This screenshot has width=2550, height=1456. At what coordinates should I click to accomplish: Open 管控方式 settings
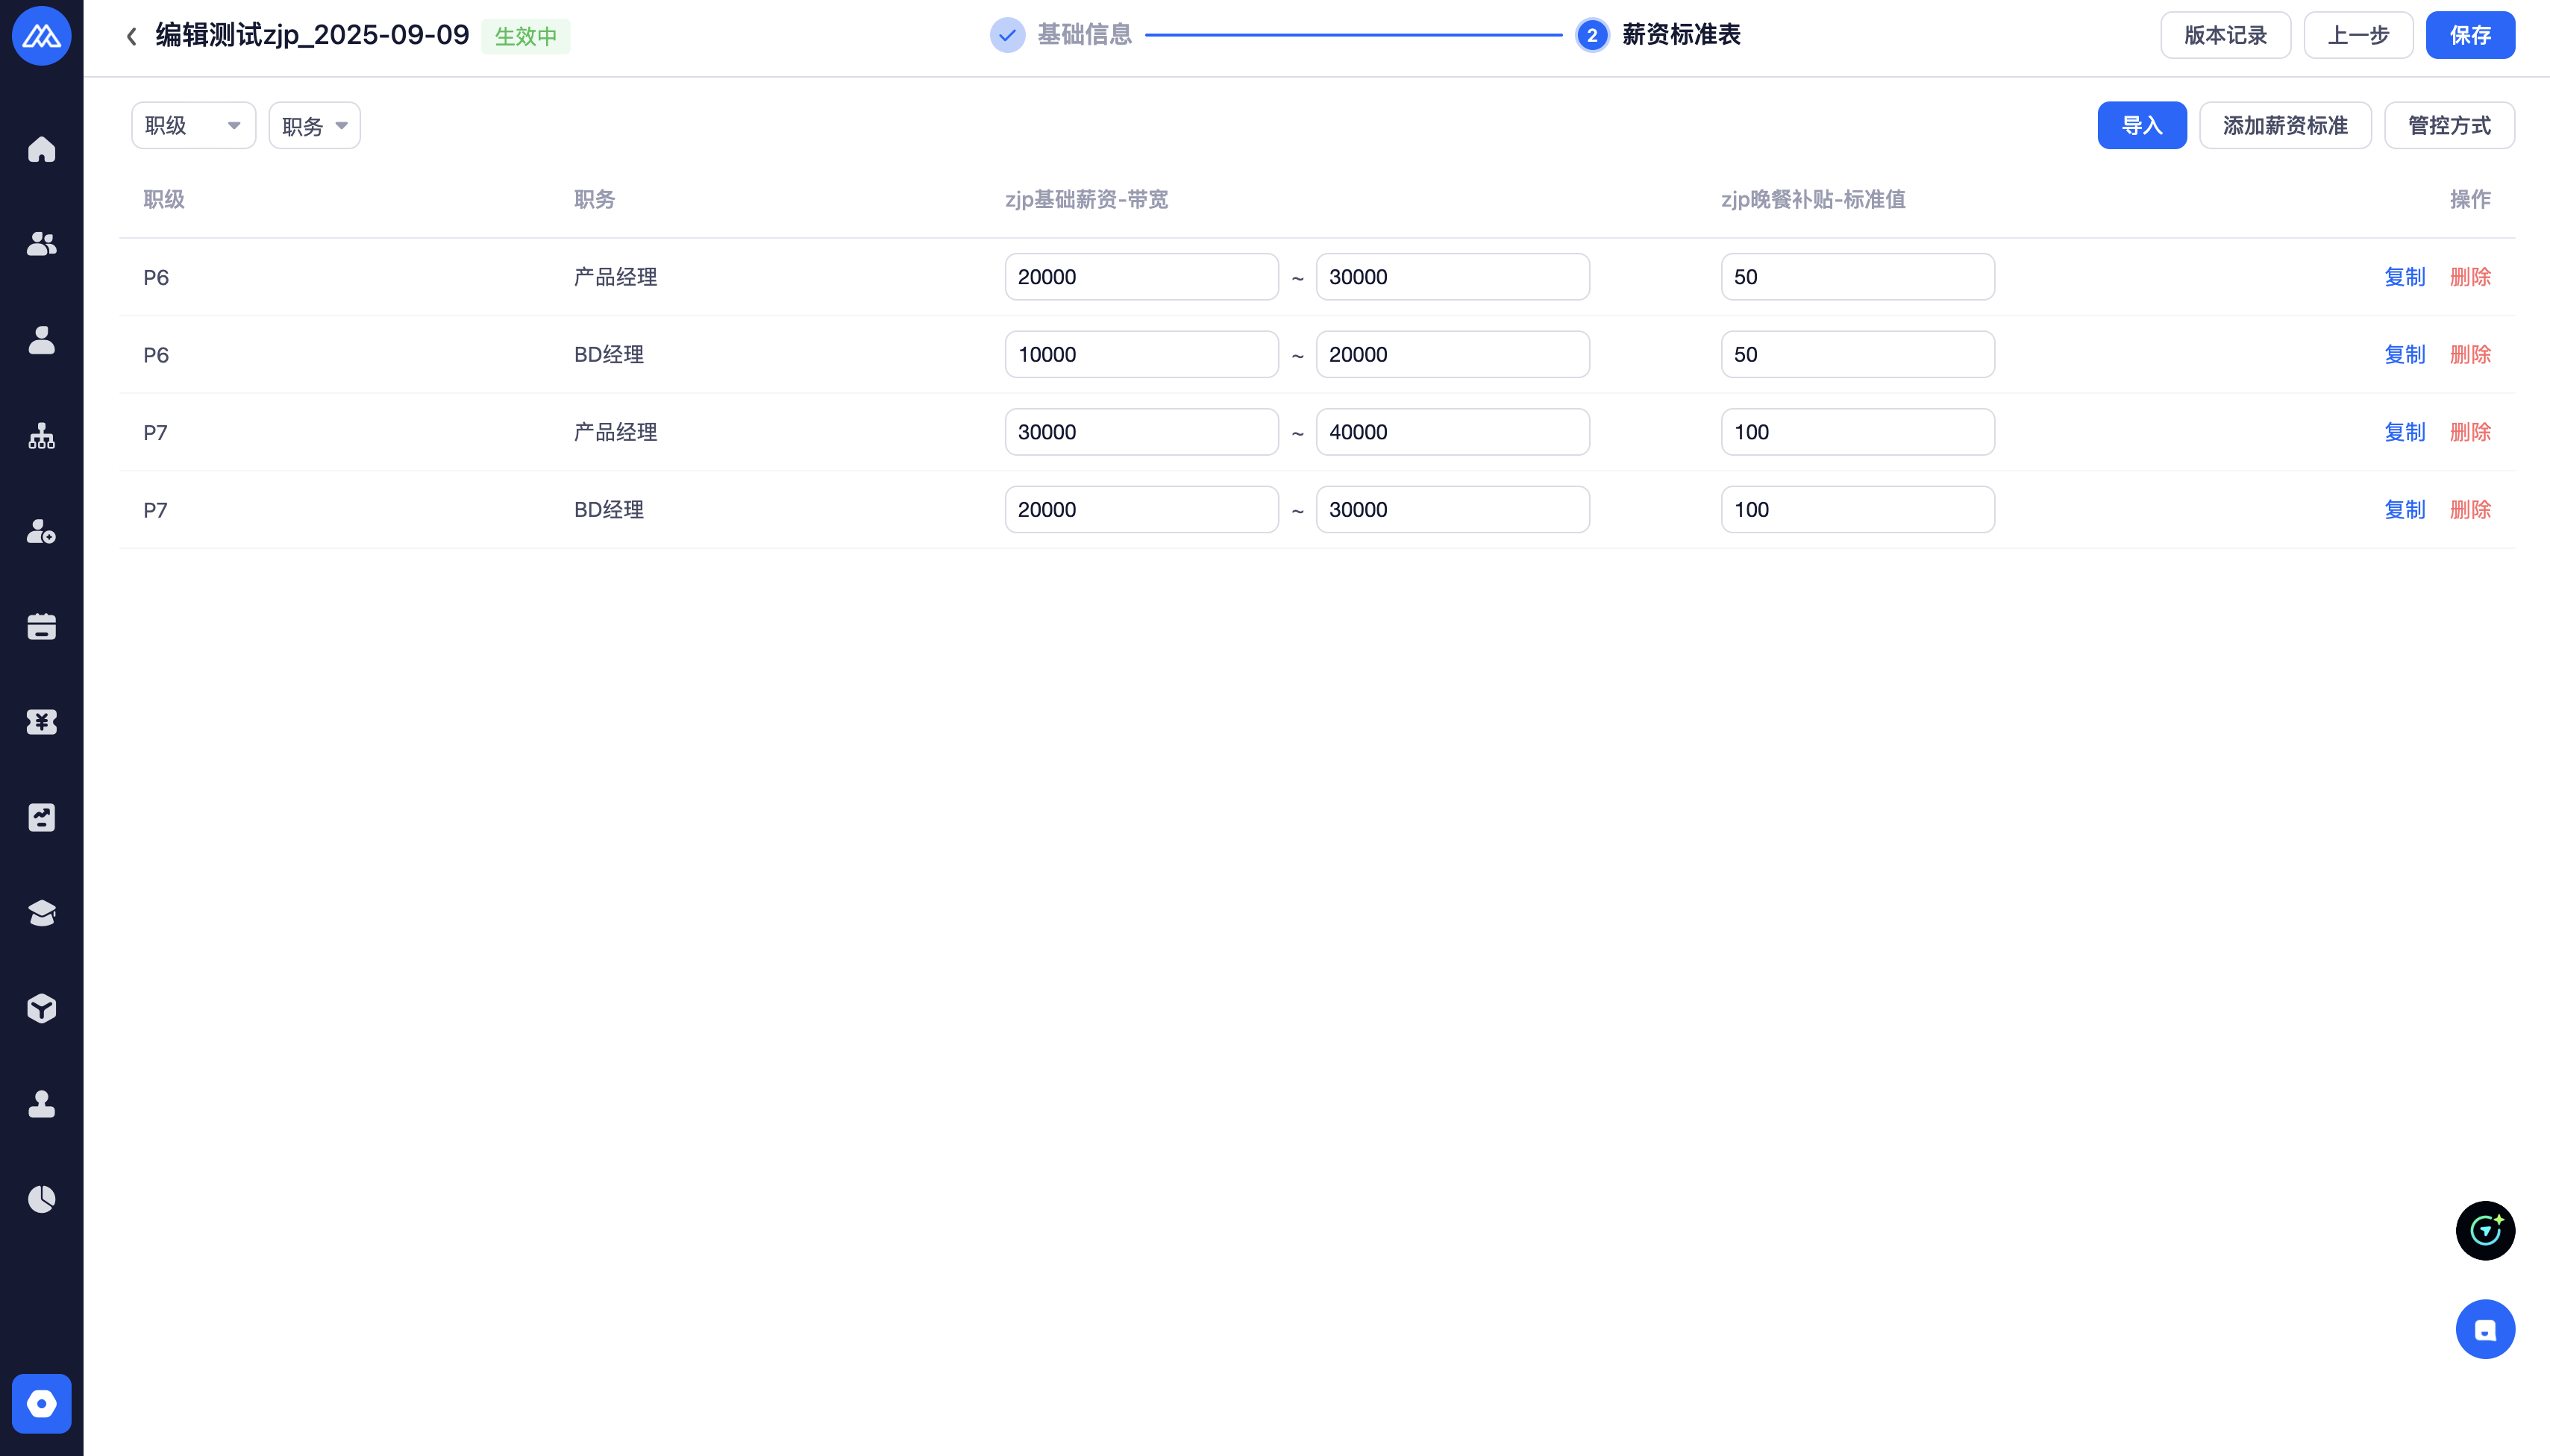pyautogui.click(x=2449, y=126)
